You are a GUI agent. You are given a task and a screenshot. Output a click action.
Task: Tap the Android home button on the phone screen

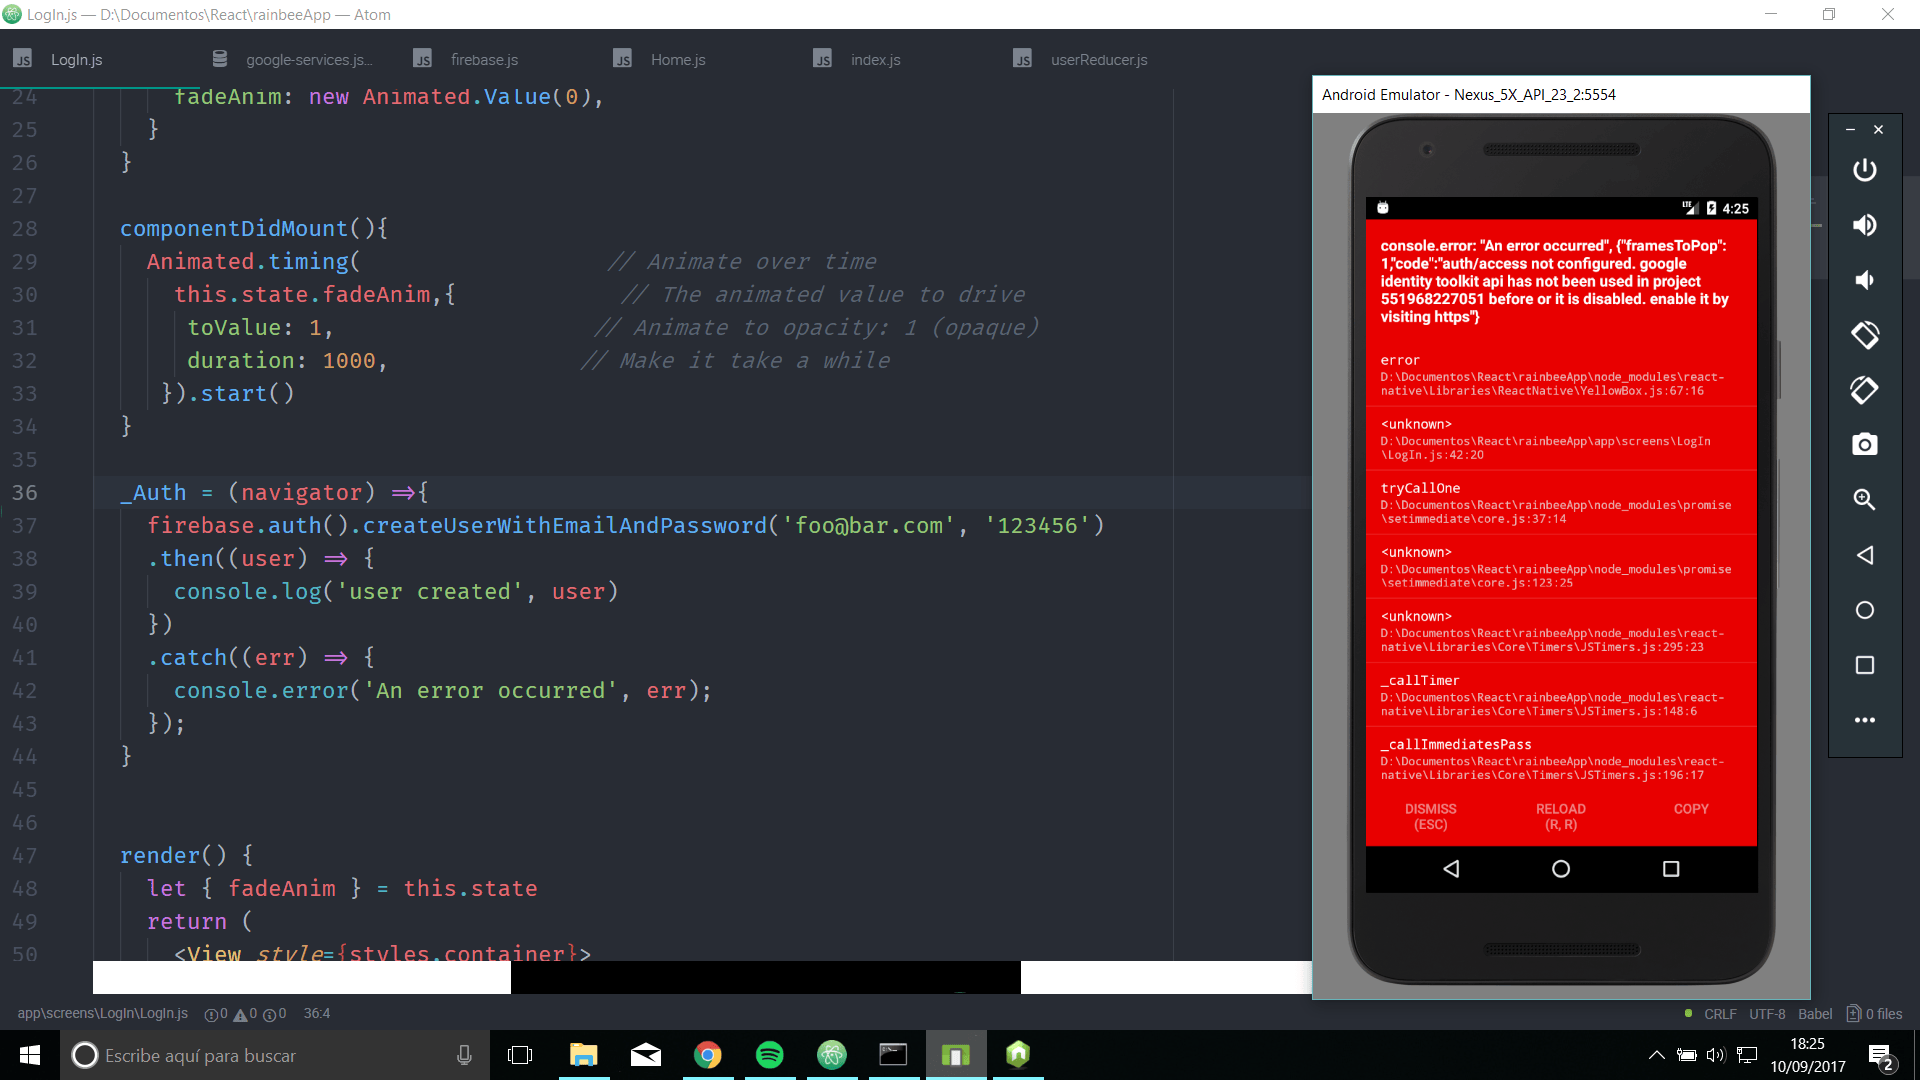pyautogui.click(x=1560, y=869)
